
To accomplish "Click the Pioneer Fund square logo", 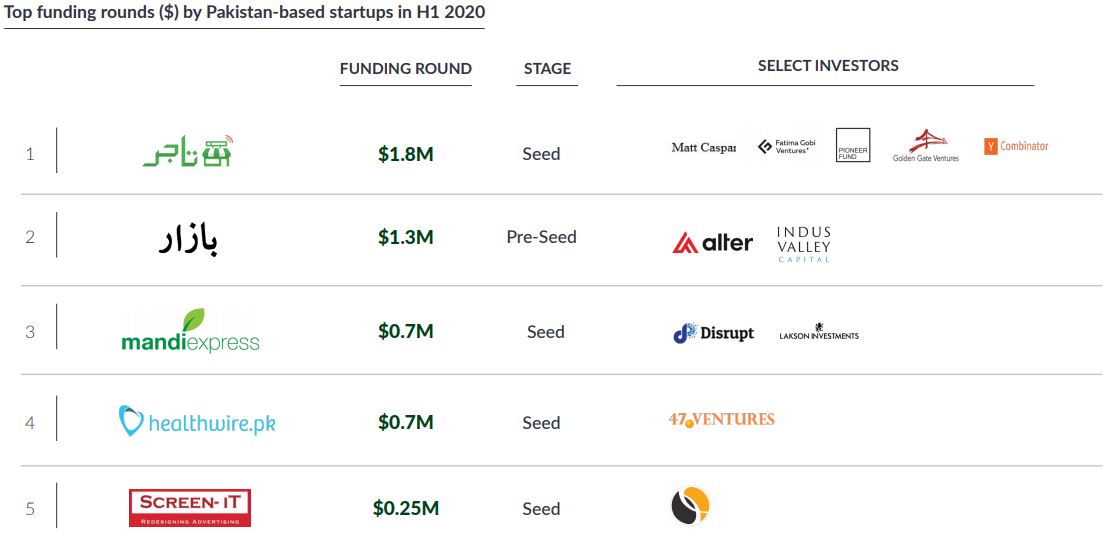I will click(853, 145).
